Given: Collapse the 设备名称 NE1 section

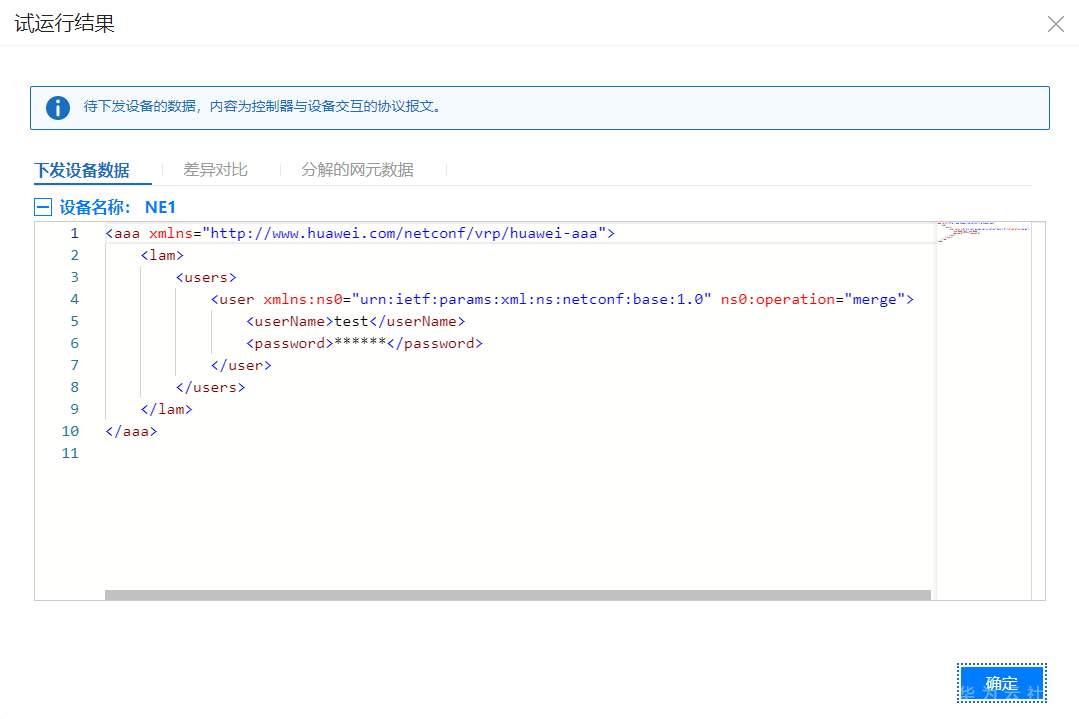Looking at the screenshot, I should (x=43, y=207).
